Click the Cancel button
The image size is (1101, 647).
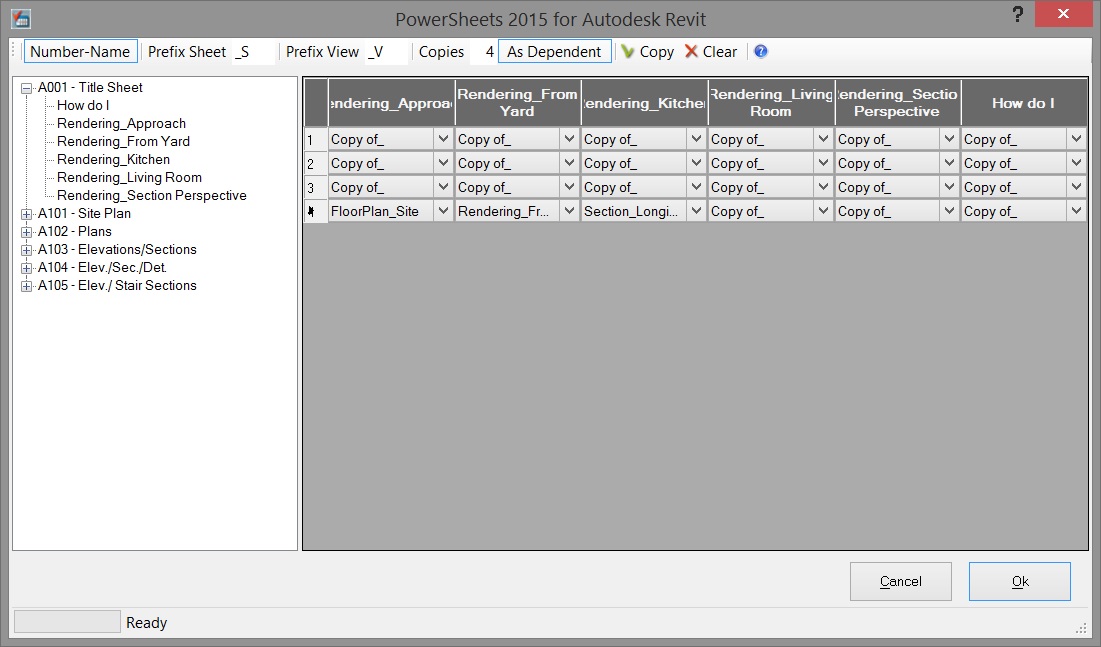(x=901, y=581)
